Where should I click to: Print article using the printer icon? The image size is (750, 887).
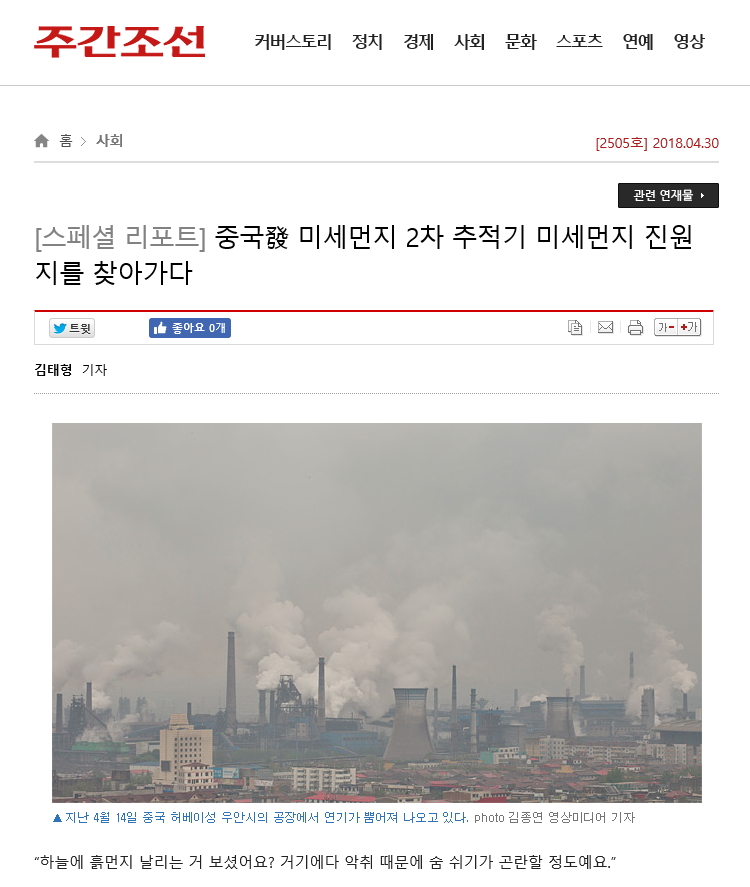635,328
